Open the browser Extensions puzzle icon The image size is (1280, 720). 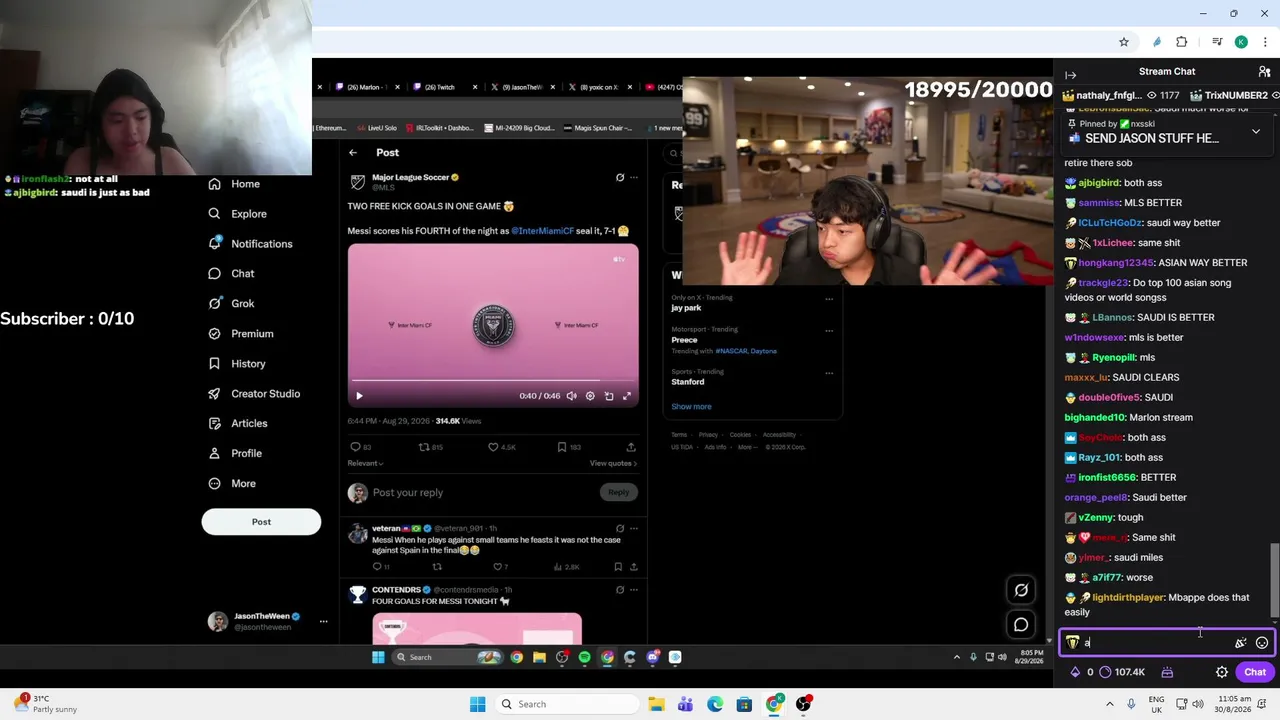pos(1182,42)
